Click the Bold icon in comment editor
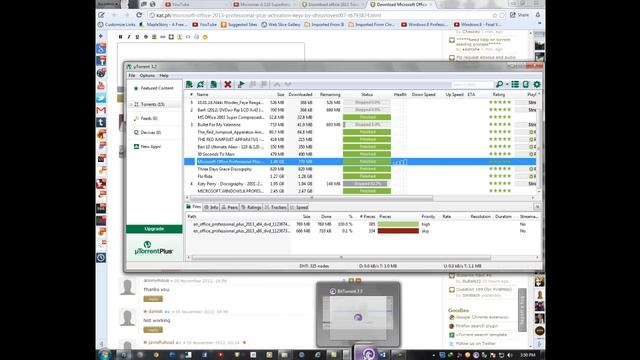The image size is (640, 360). coord(120,37)
